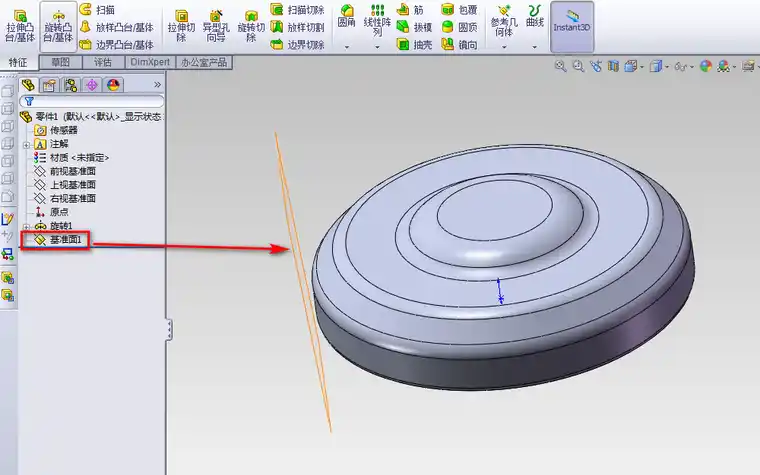Open the 参考几何体 dropdown arrow
760x475 pixels.
coord(504,47)
